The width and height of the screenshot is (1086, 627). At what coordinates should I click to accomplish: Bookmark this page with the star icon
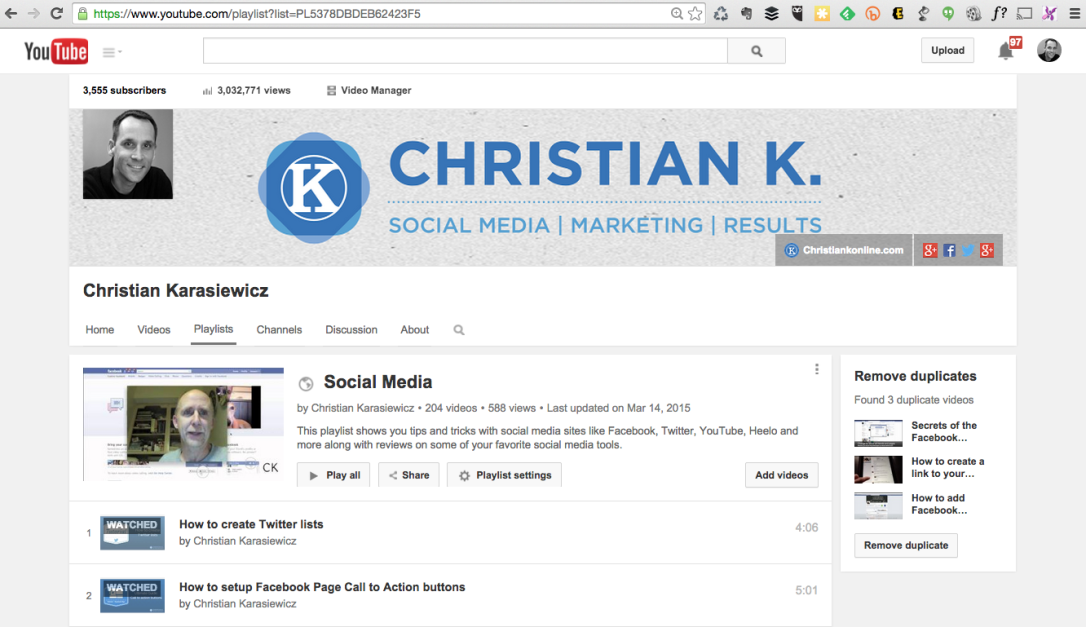tap(695, 13)
